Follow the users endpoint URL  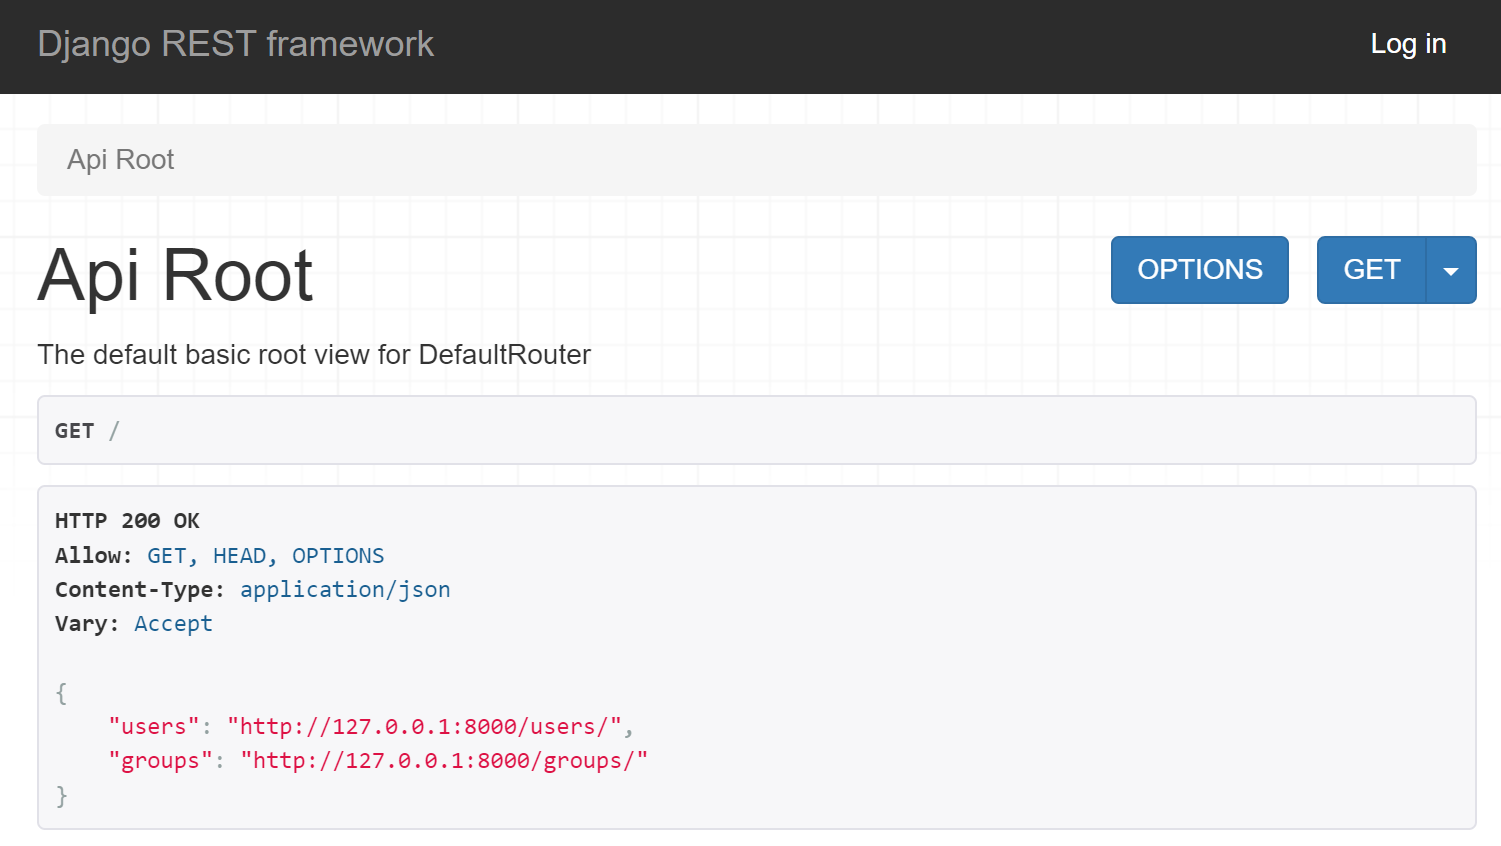[x=425, y=727]
